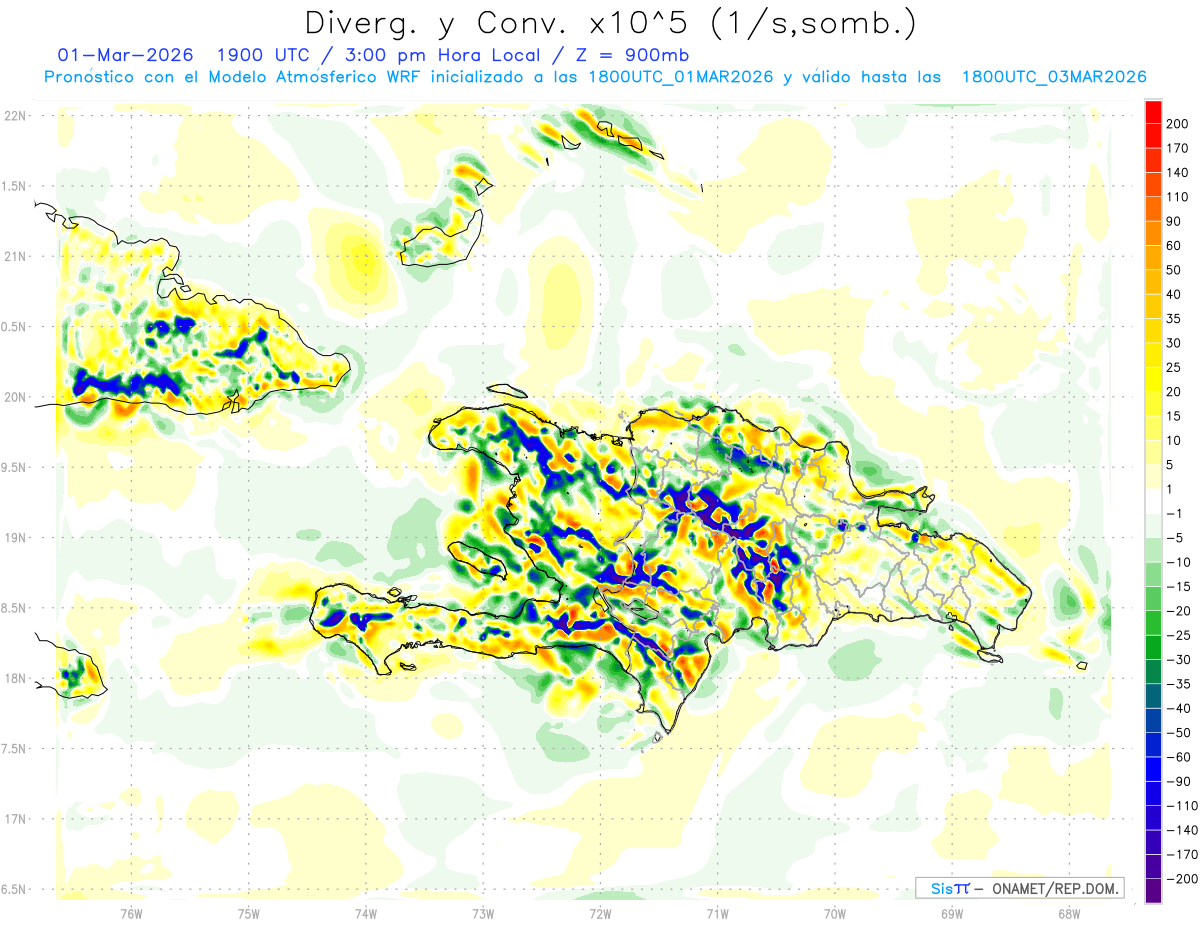Click the color bar label '25'
1200x927 pixels.
coord(1176,368)
